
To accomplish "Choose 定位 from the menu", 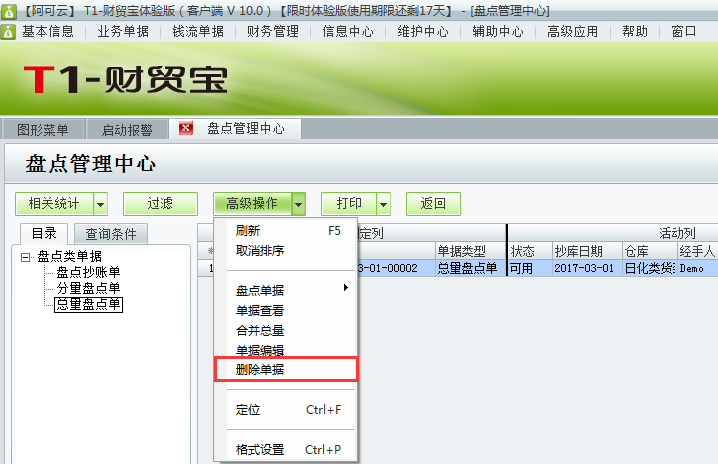I will pyautogui.click(x=286, y=410).
